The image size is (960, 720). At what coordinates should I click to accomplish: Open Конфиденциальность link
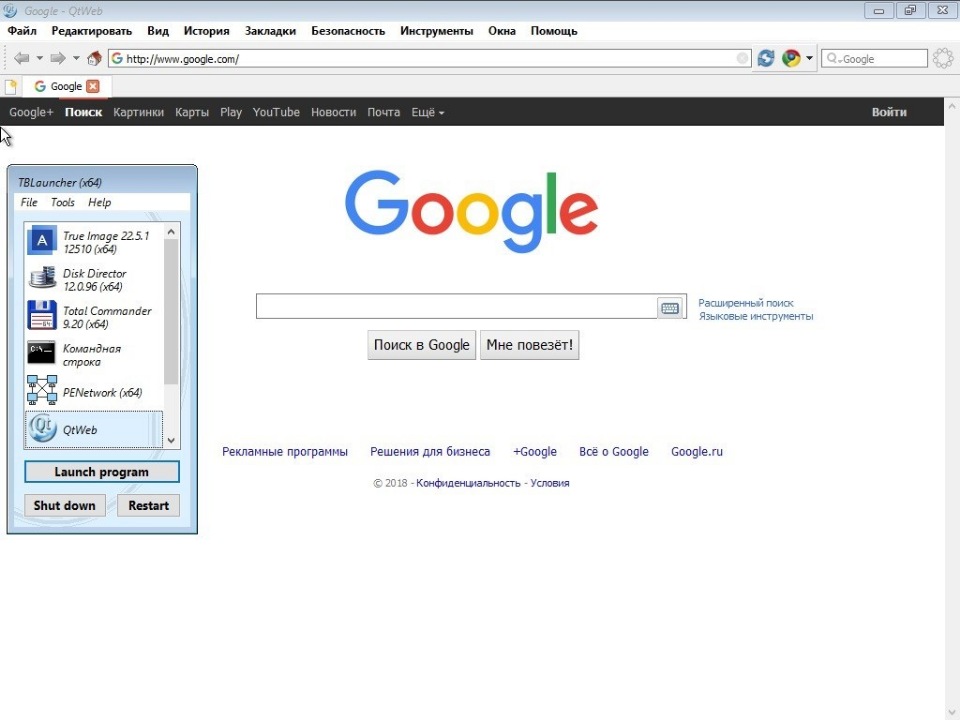tap(468, 483)
